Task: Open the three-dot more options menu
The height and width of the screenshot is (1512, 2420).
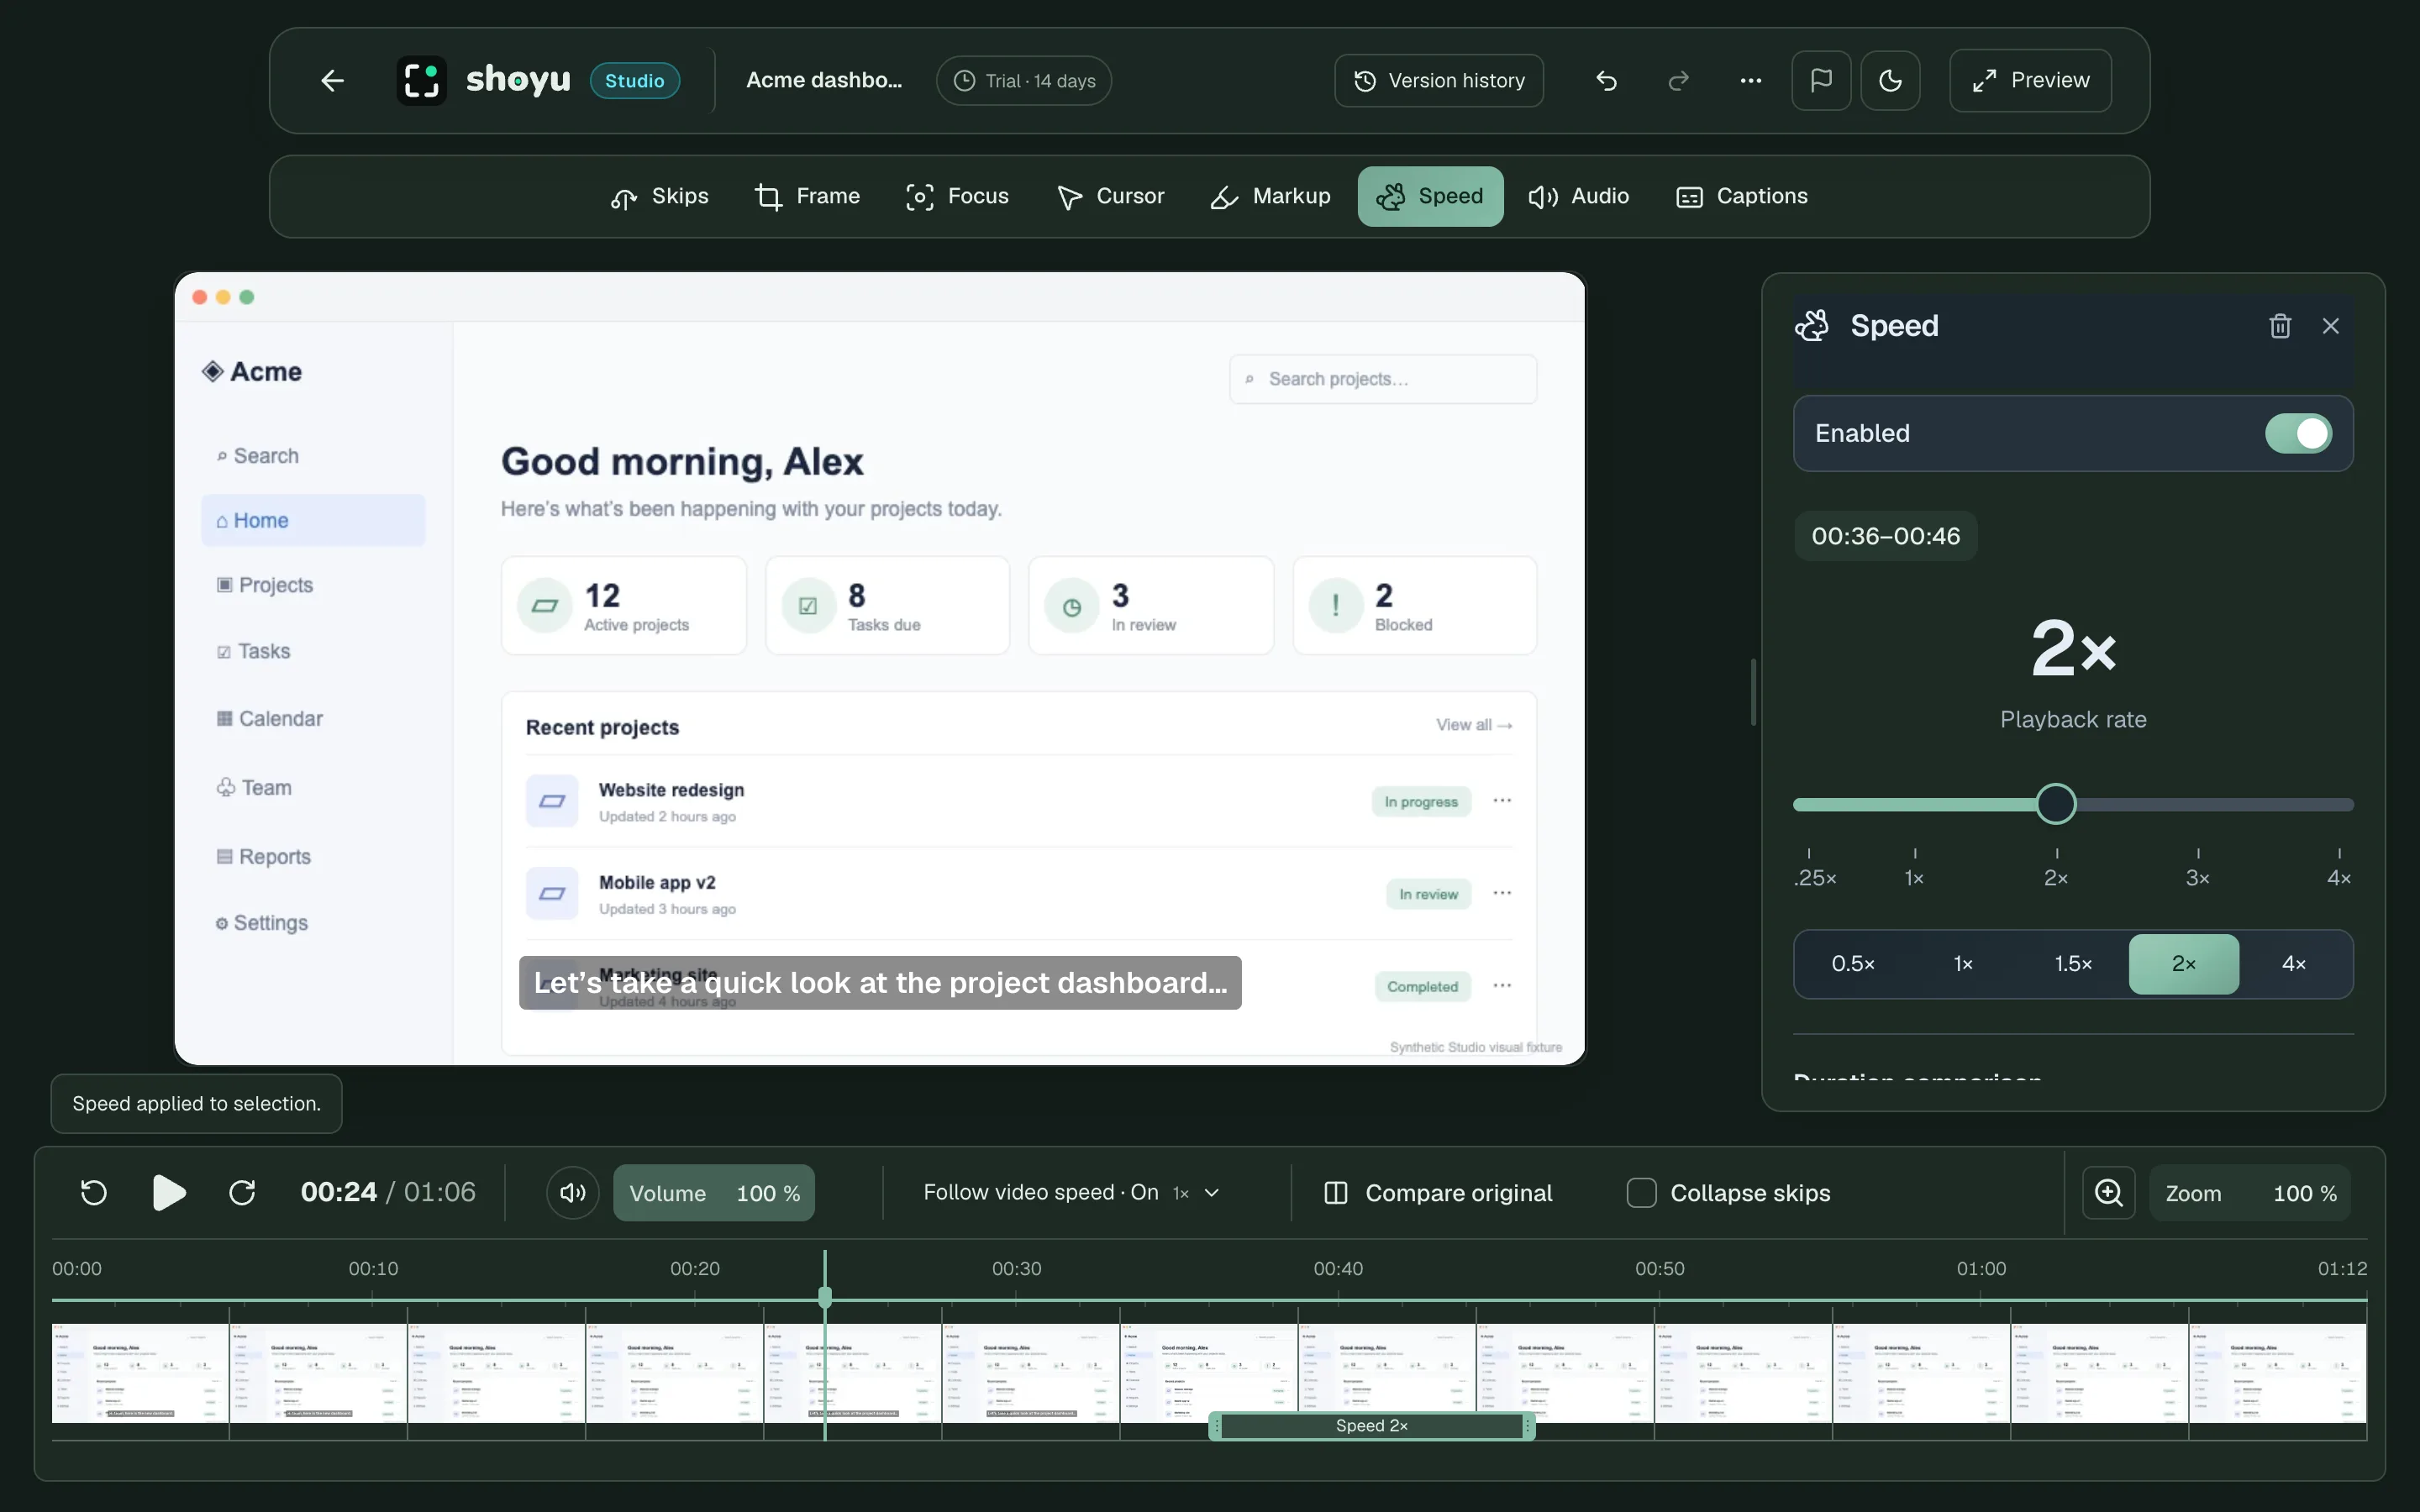Action: pyautogui.click(x=1750, y=80)
